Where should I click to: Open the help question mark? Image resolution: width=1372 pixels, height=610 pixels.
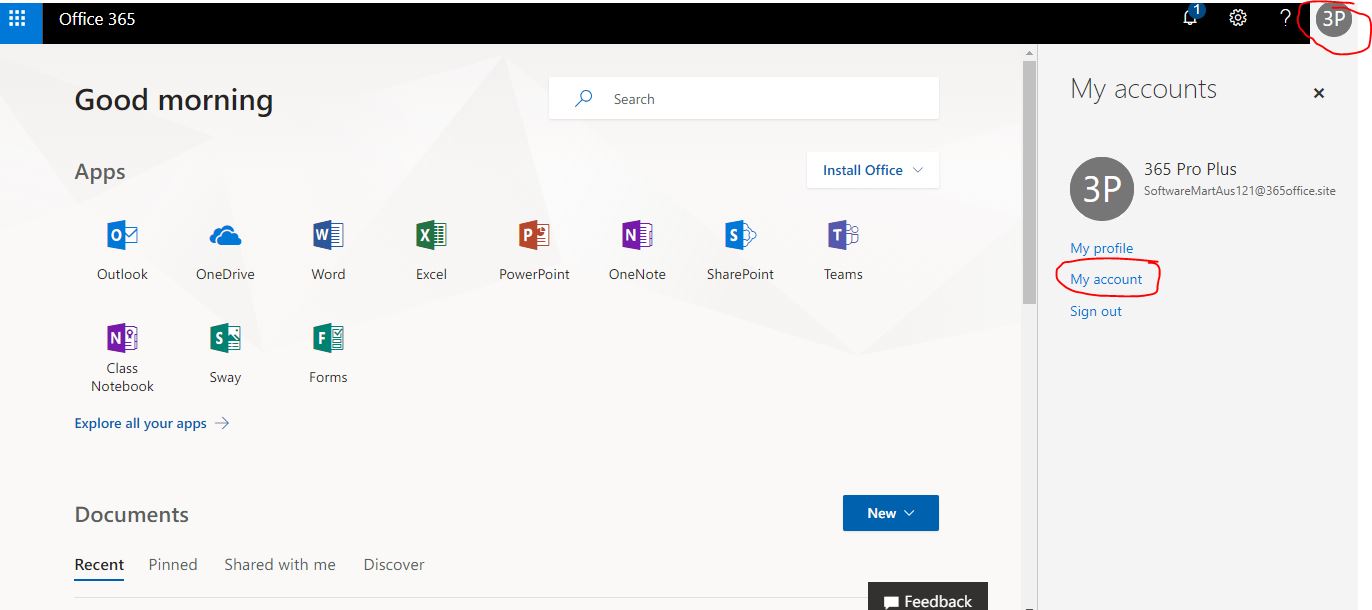1286,18
